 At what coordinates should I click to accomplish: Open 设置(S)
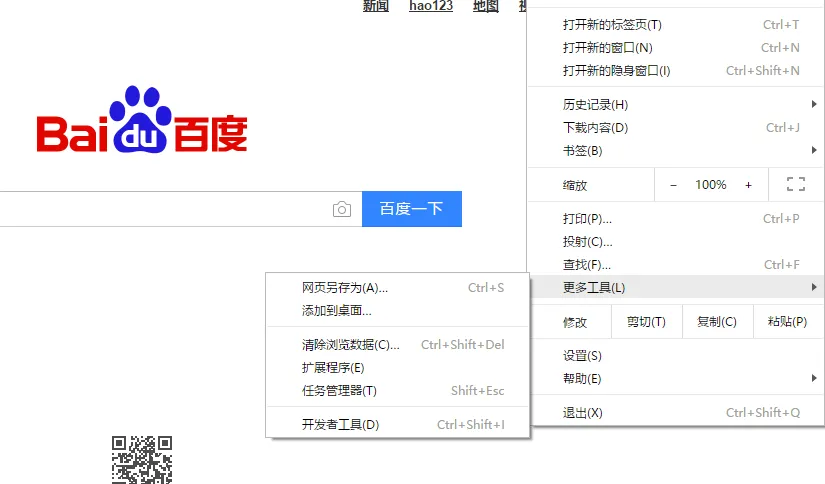coord(676,356)
